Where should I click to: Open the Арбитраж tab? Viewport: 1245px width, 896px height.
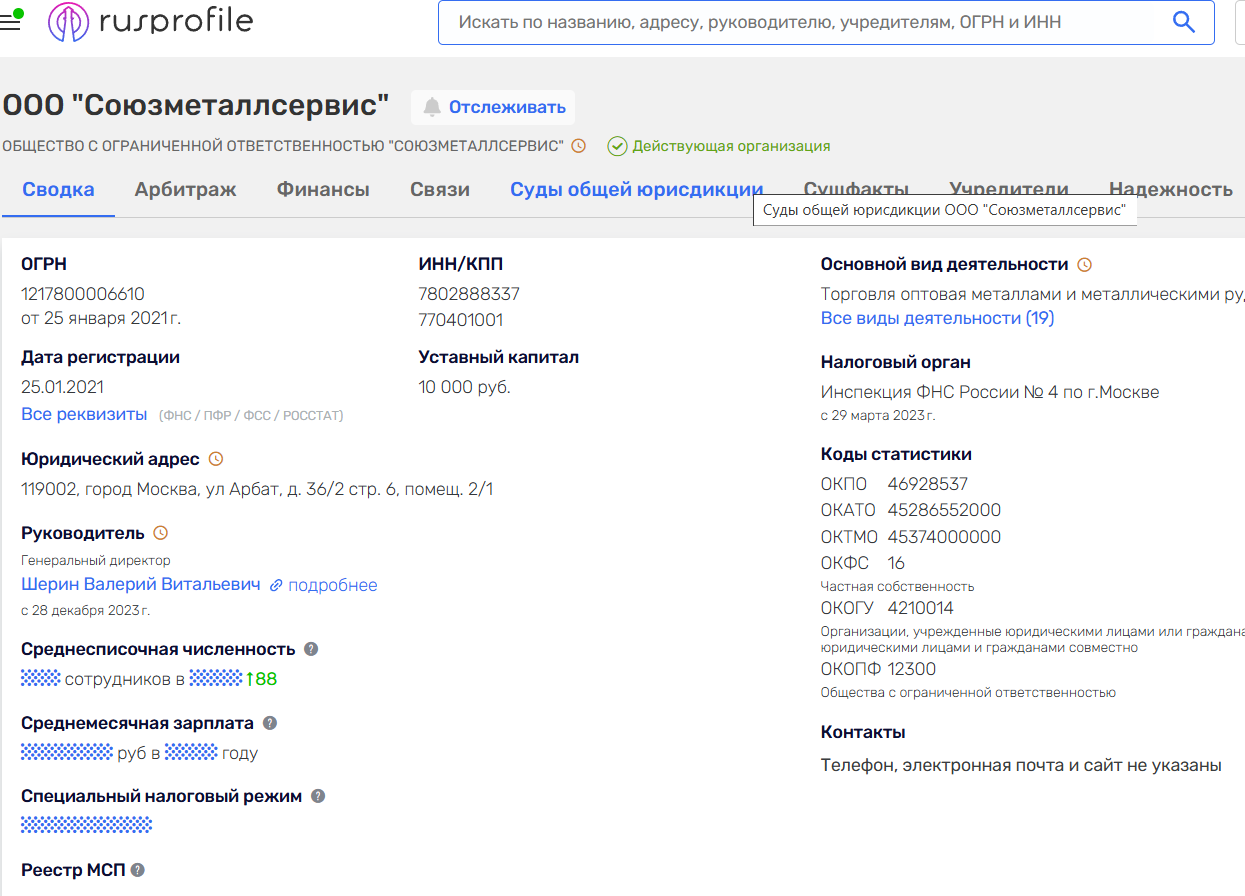click(x=186, y=189)
